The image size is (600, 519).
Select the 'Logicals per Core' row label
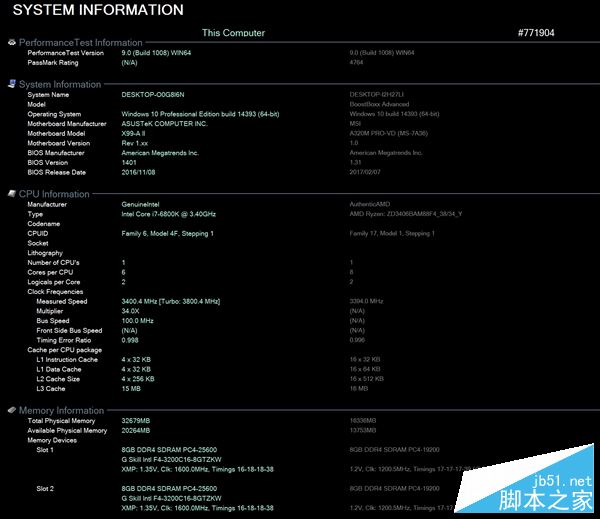pos(54,282)
